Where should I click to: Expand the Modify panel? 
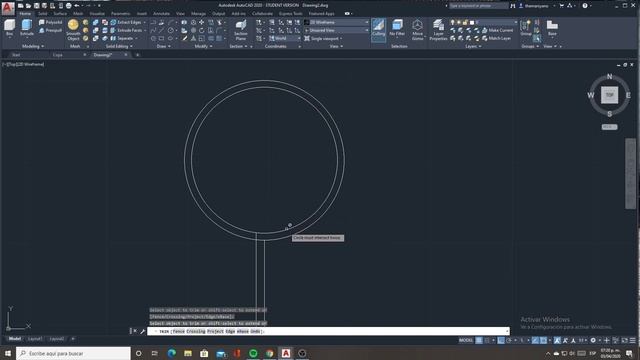tap(203, 47)
